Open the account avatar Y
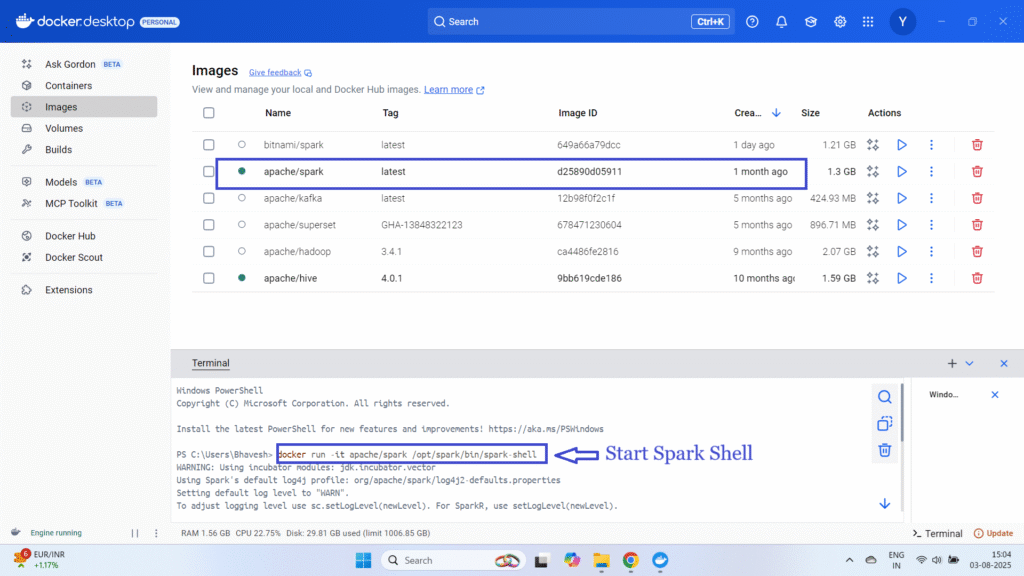 pyautogui.click(x=903, y=22)
